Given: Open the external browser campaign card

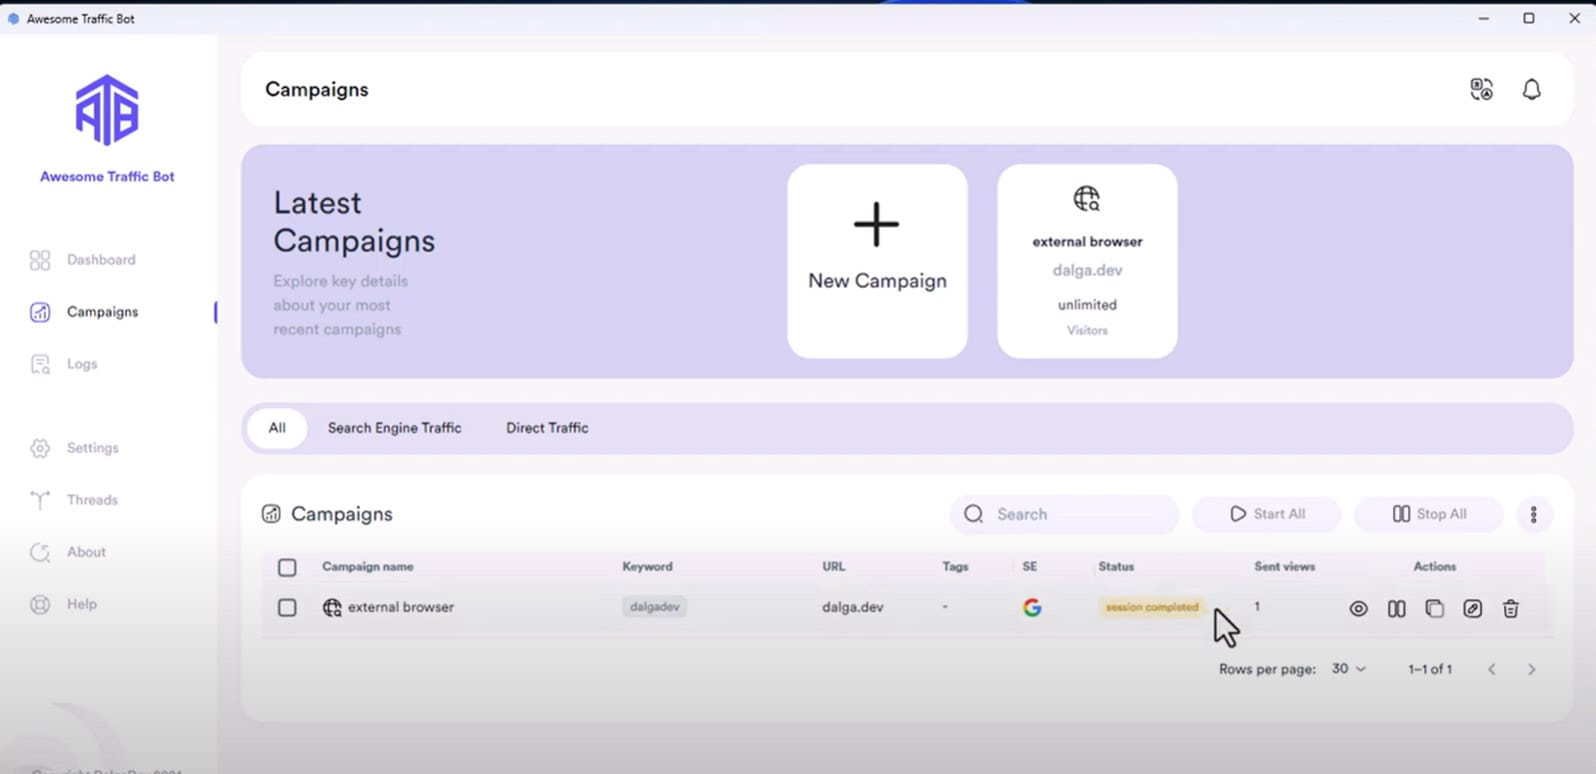Looking at the screenshot, I should pos(1087,261).
